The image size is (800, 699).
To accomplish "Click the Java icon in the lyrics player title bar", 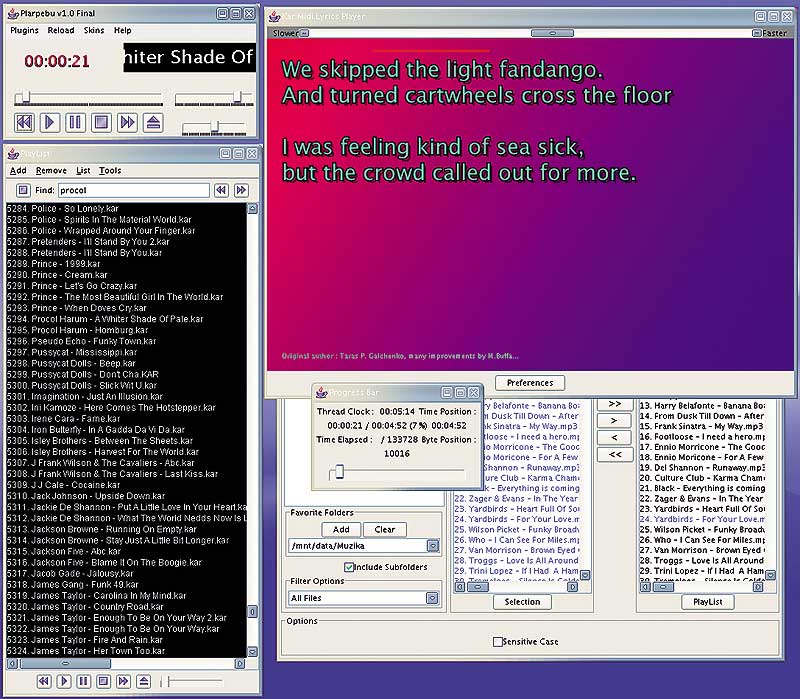I will (x=274, y=16).
